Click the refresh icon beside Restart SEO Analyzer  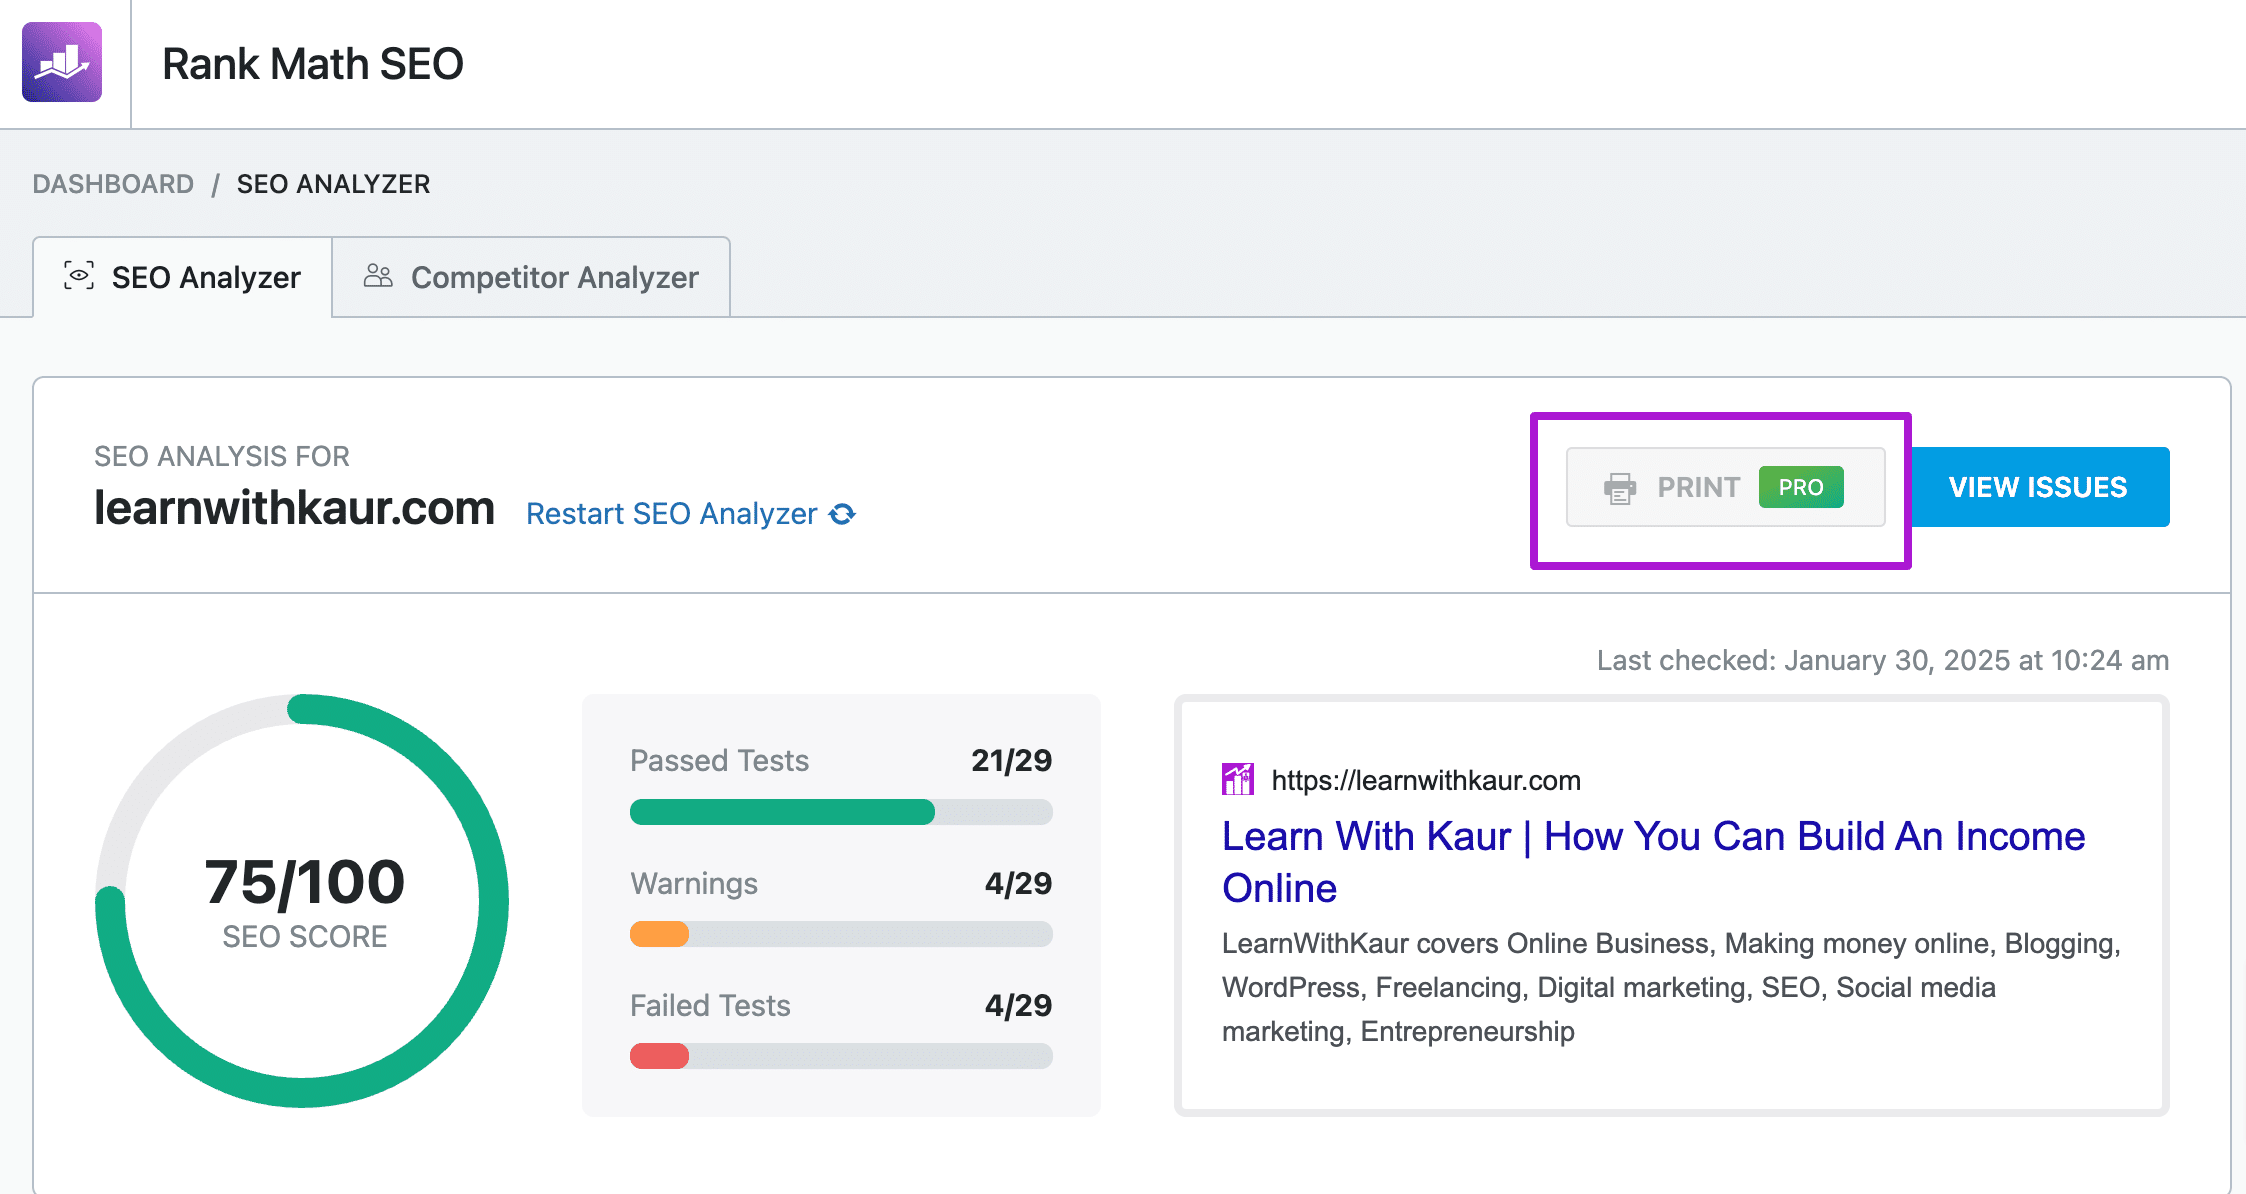click(x=843, y=514)
